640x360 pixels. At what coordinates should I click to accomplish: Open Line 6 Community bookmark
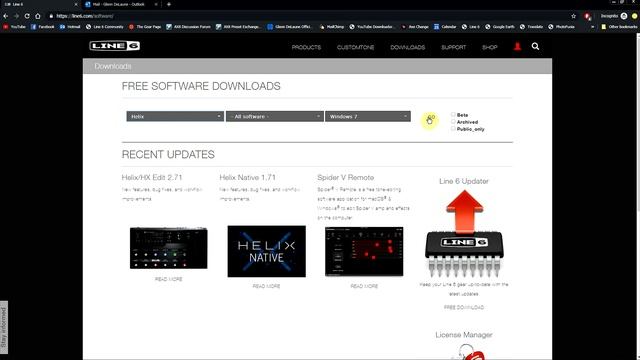point(104,27)
